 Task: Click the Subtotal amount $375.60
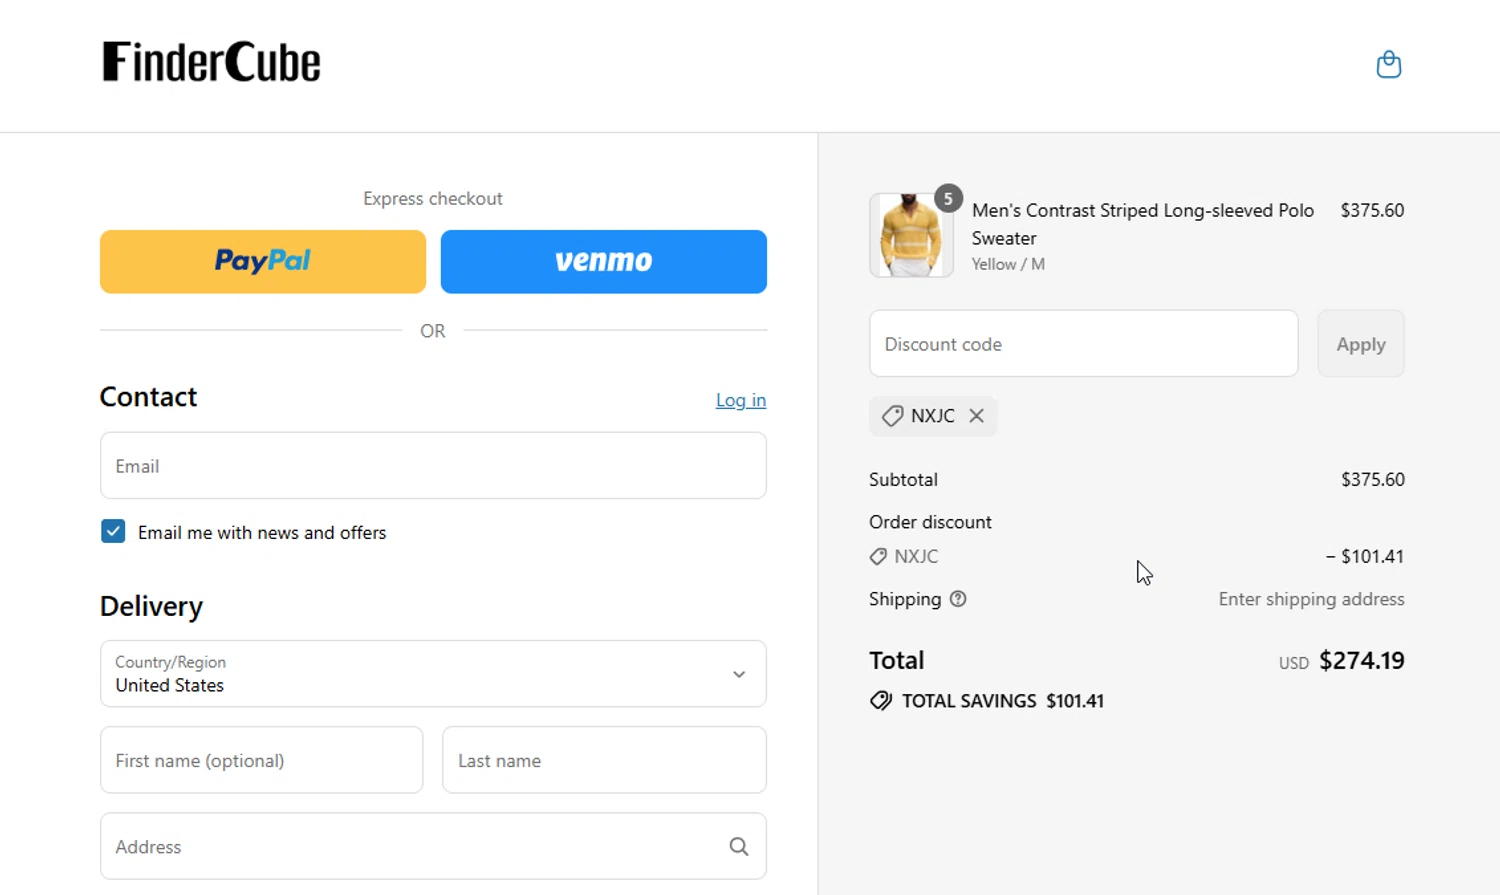(x=1373, y=480)
